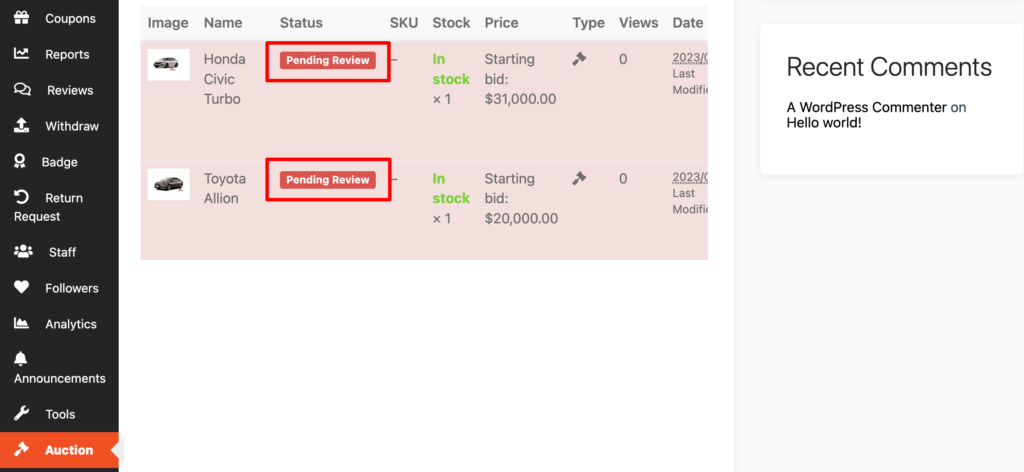
Task: Open the Honda Civic Turbo product
Action: tap(224, 79)
